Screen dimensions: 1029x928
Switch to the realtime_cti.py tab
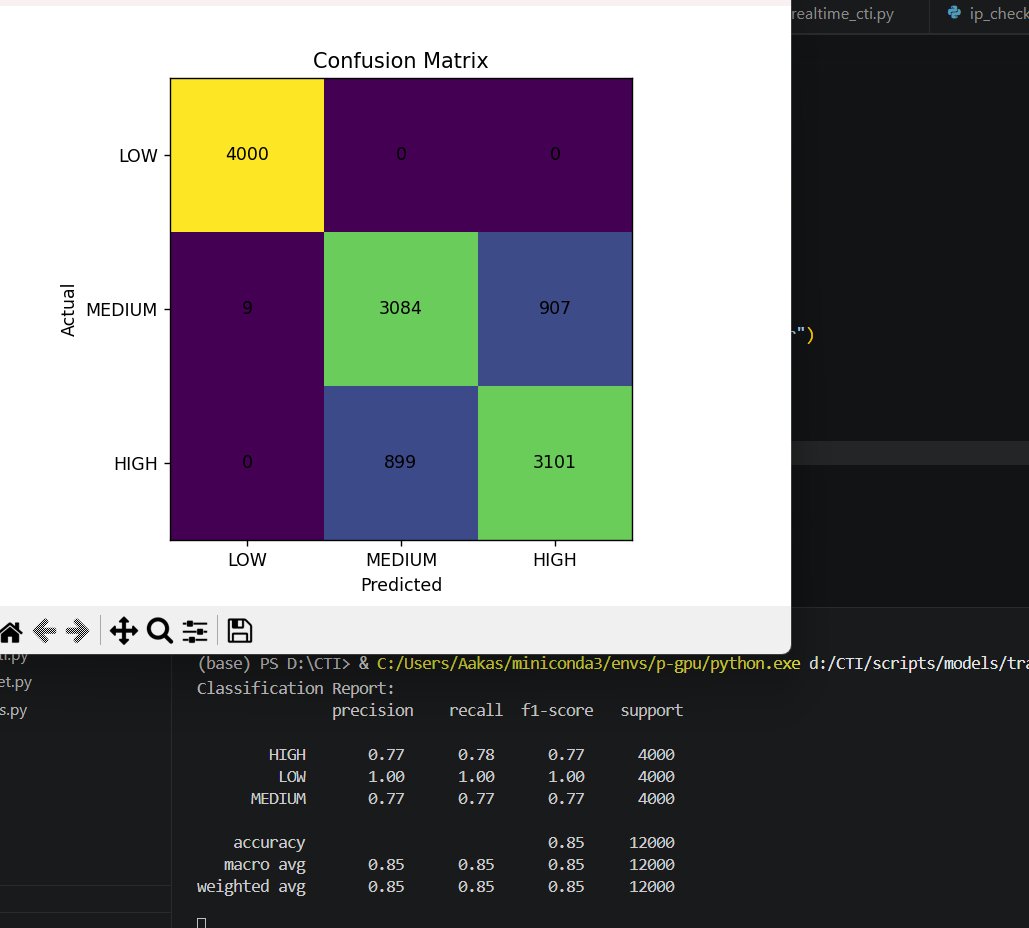click(x=843, y=14)
